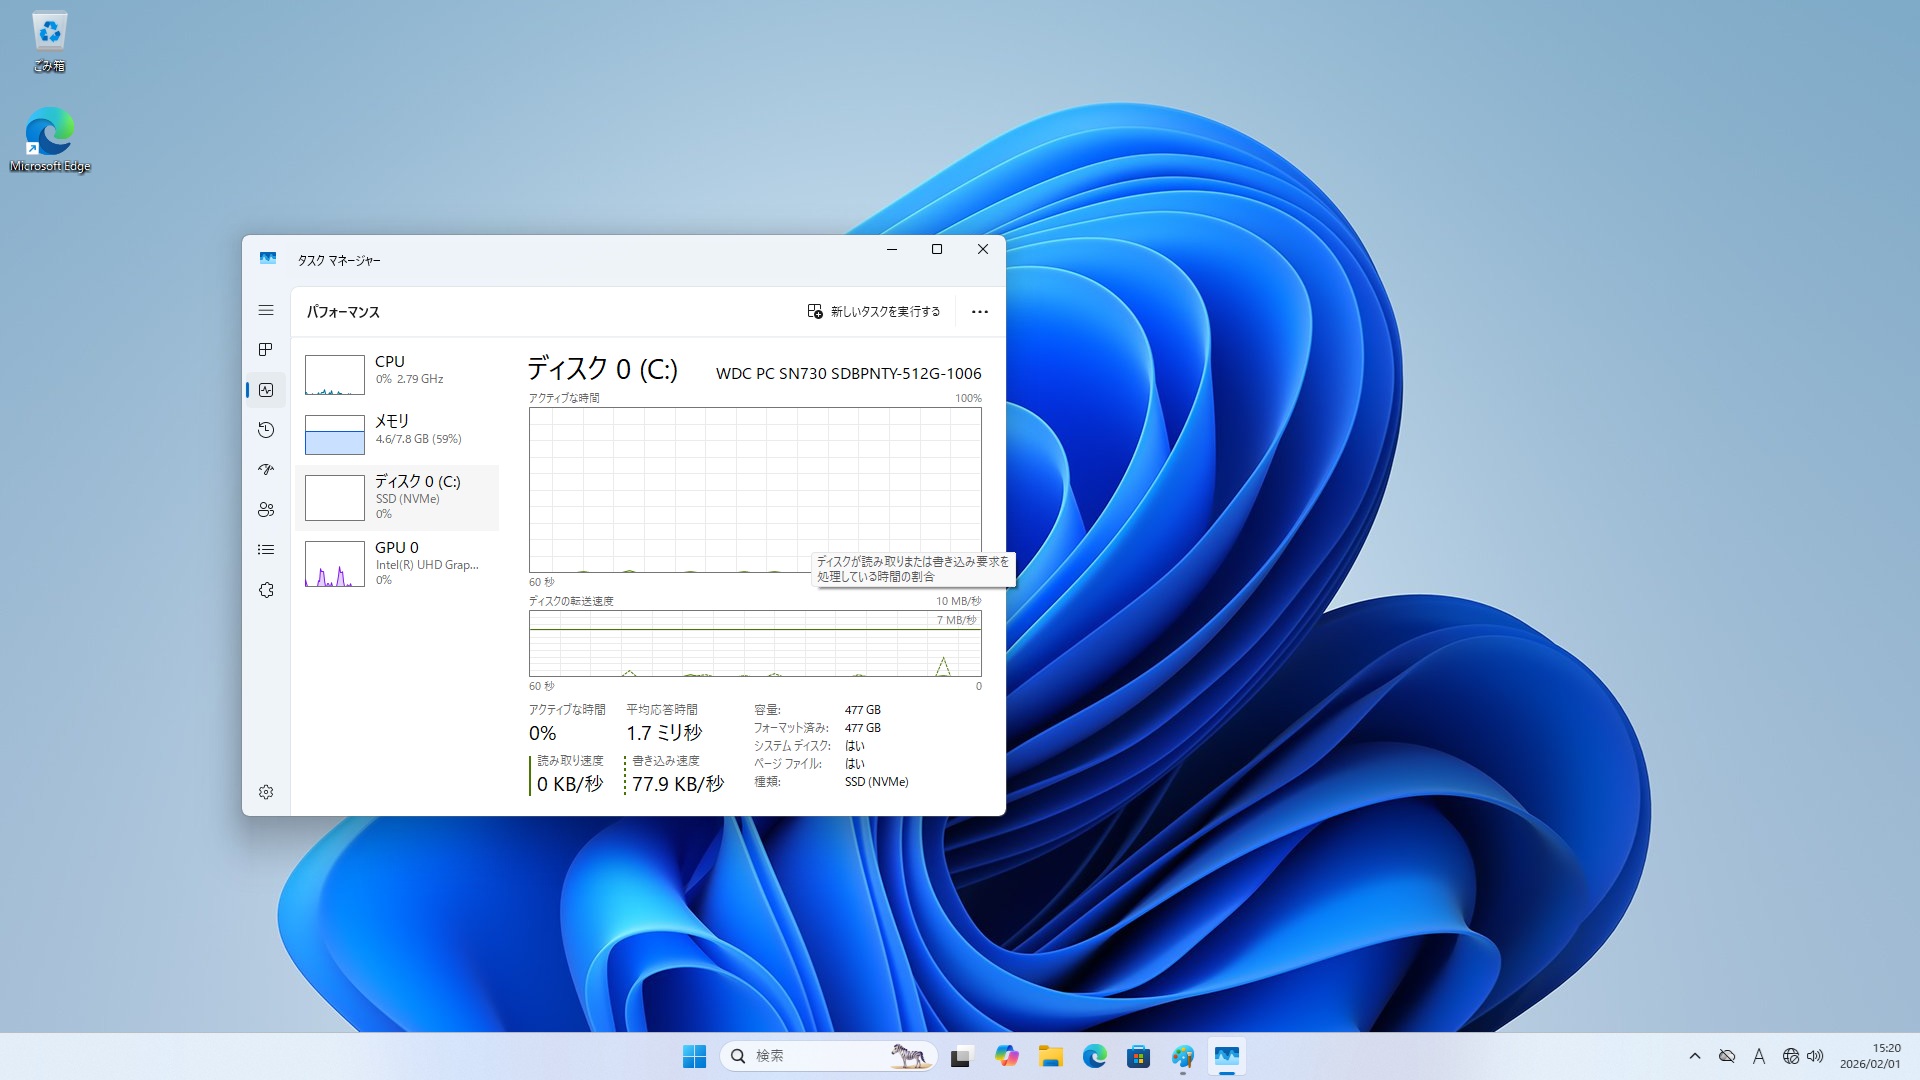Open Users page icon in sidebar
The width and height of the screenshot is (1920, 1080).
click(x=266, y=510)
